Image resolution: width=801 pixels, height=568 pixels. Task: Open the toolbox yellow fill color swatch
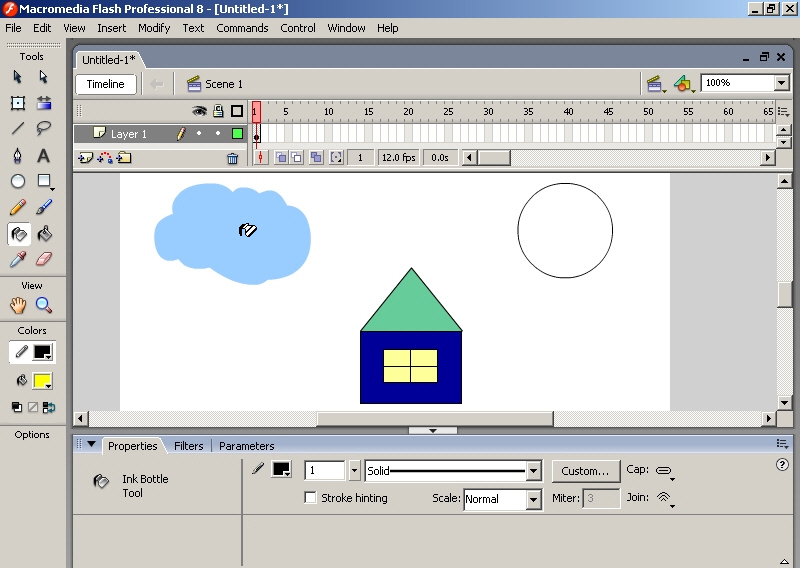pyautogui.click(x=42, y=381)
